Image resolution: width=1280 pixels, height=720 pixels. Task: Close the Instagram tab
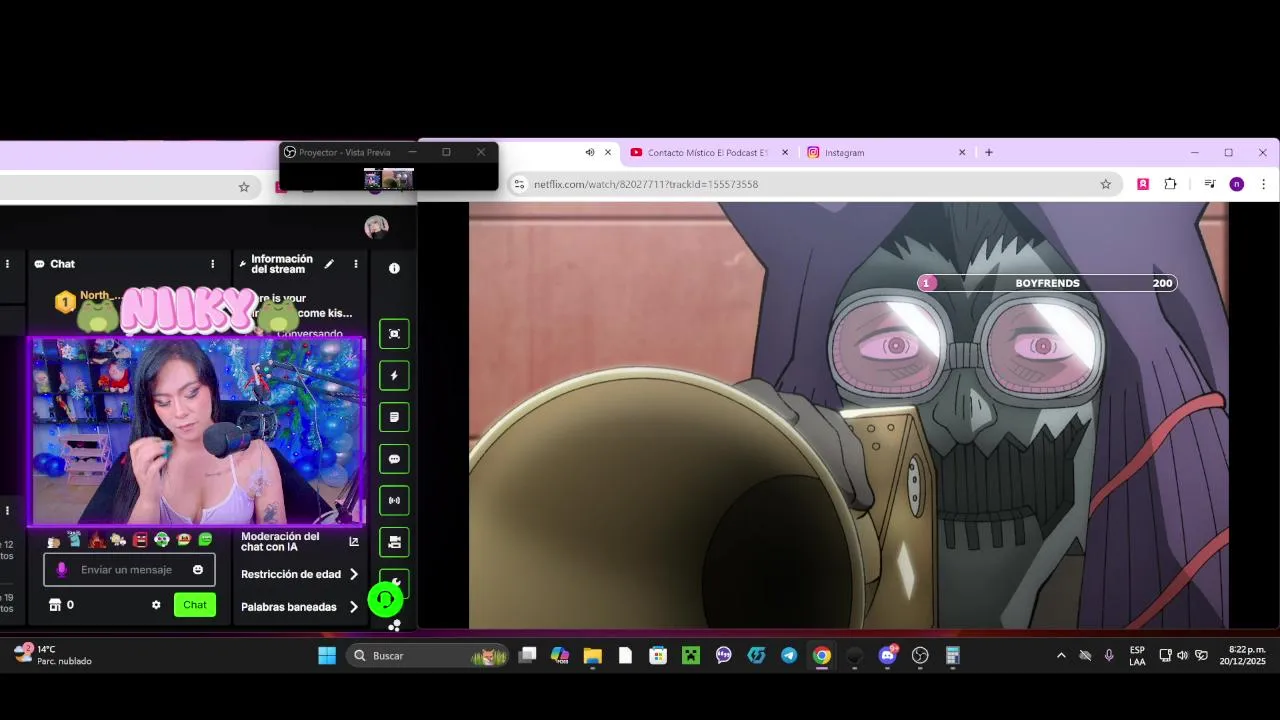[962, 153]
